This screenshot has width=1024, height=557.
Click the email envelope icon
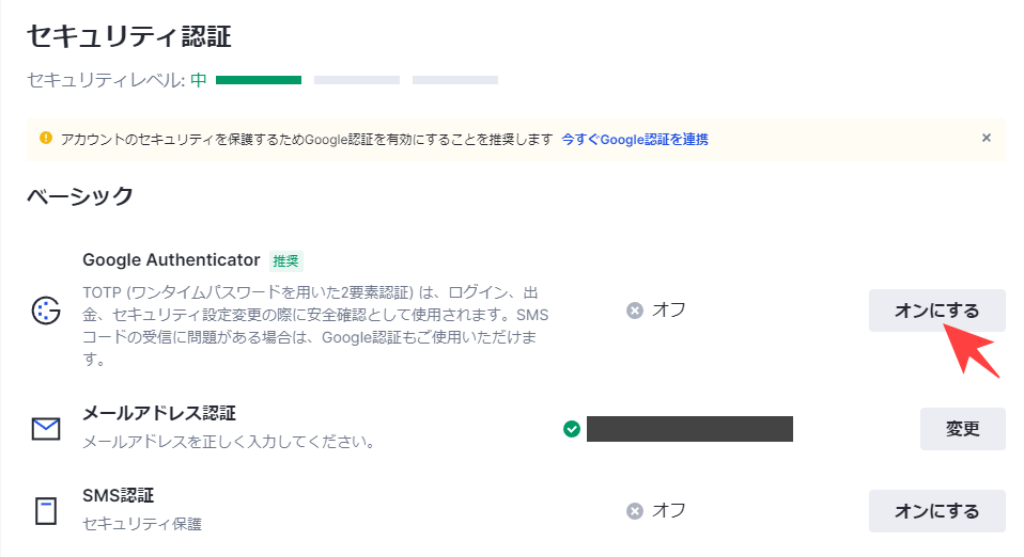(x=46, y=428)
